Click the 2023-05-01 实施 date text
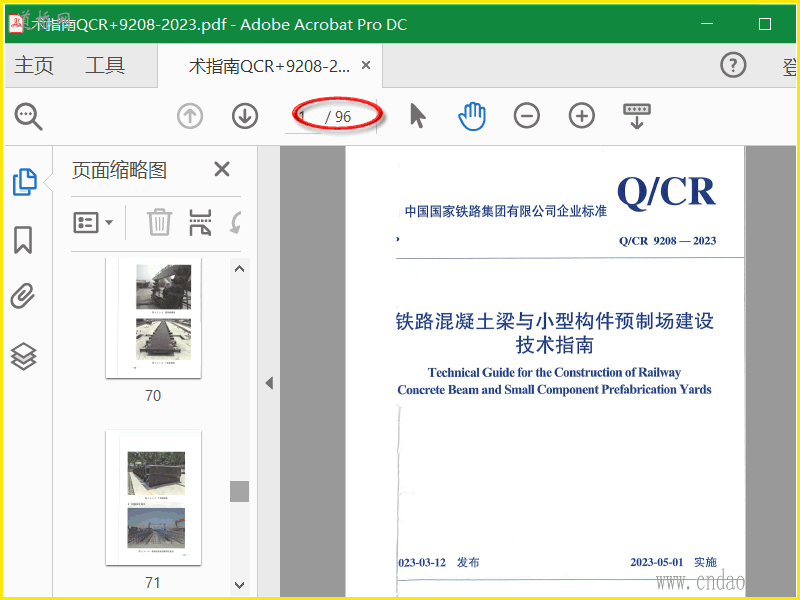This screenshot has height=600, width=800. pyautogui.click(x=673, y=562)
